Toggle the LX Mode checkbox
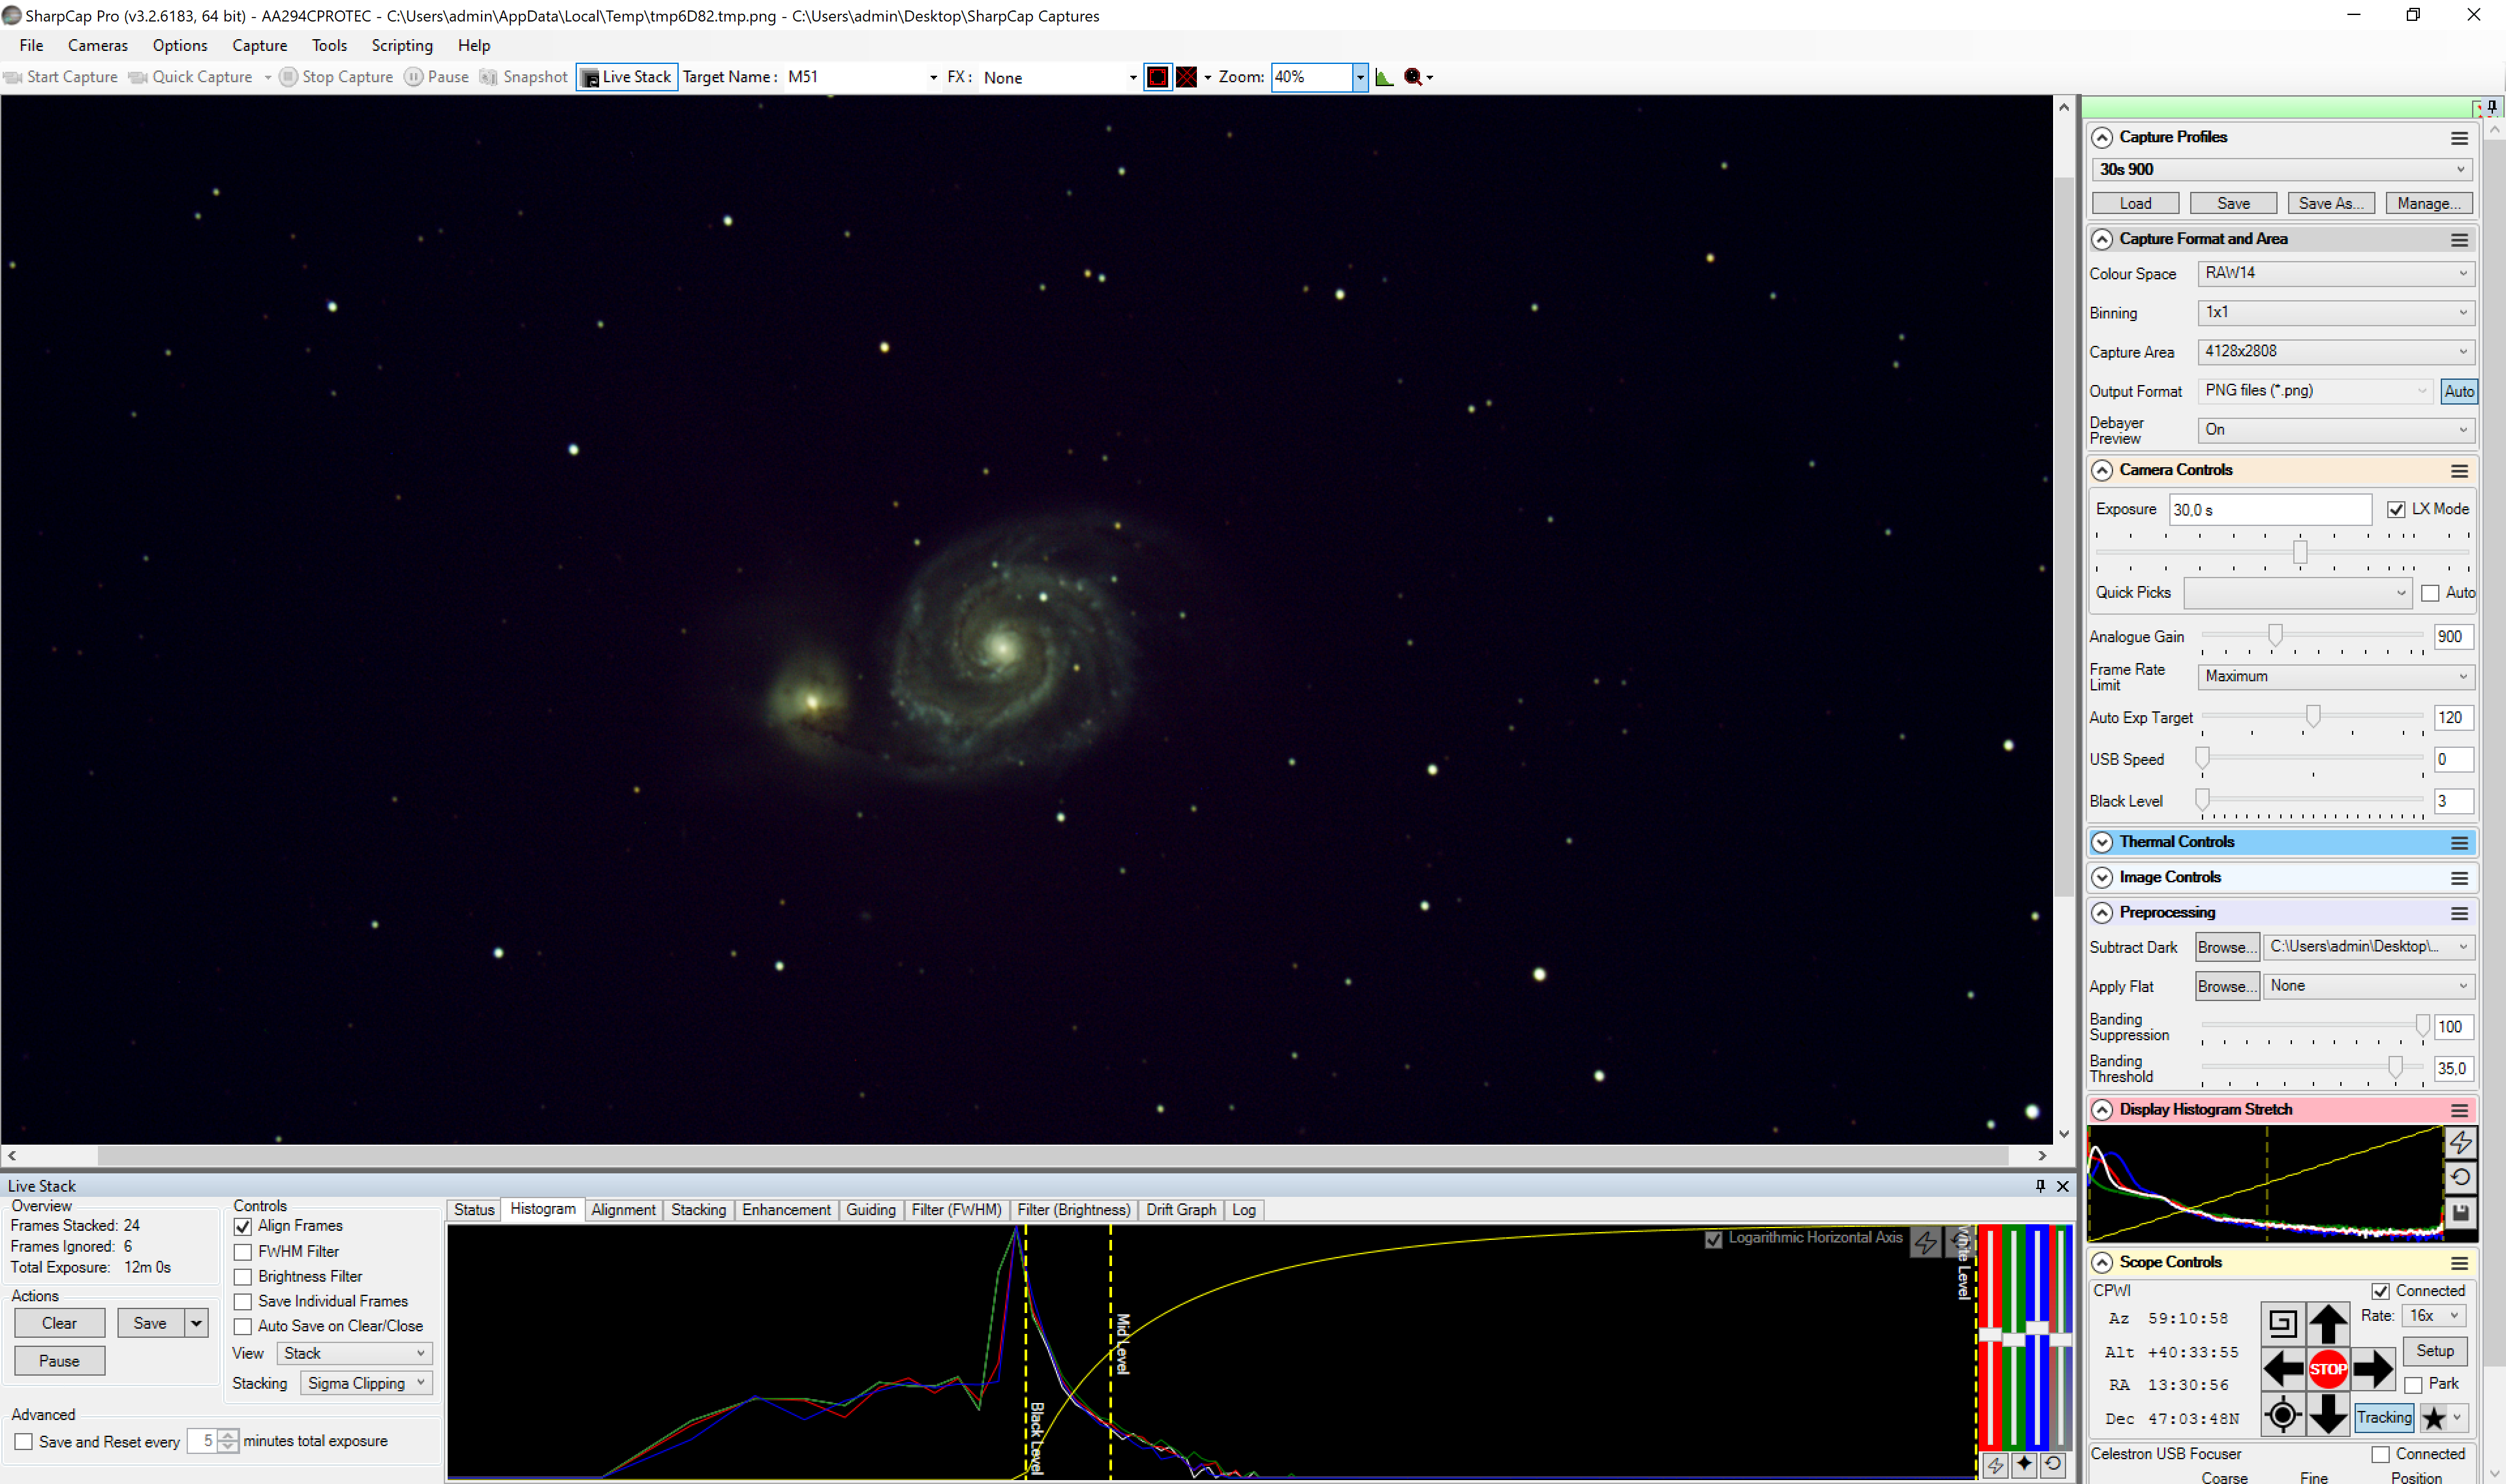Screen dimensions: 2506x1484 point(2396,510)
